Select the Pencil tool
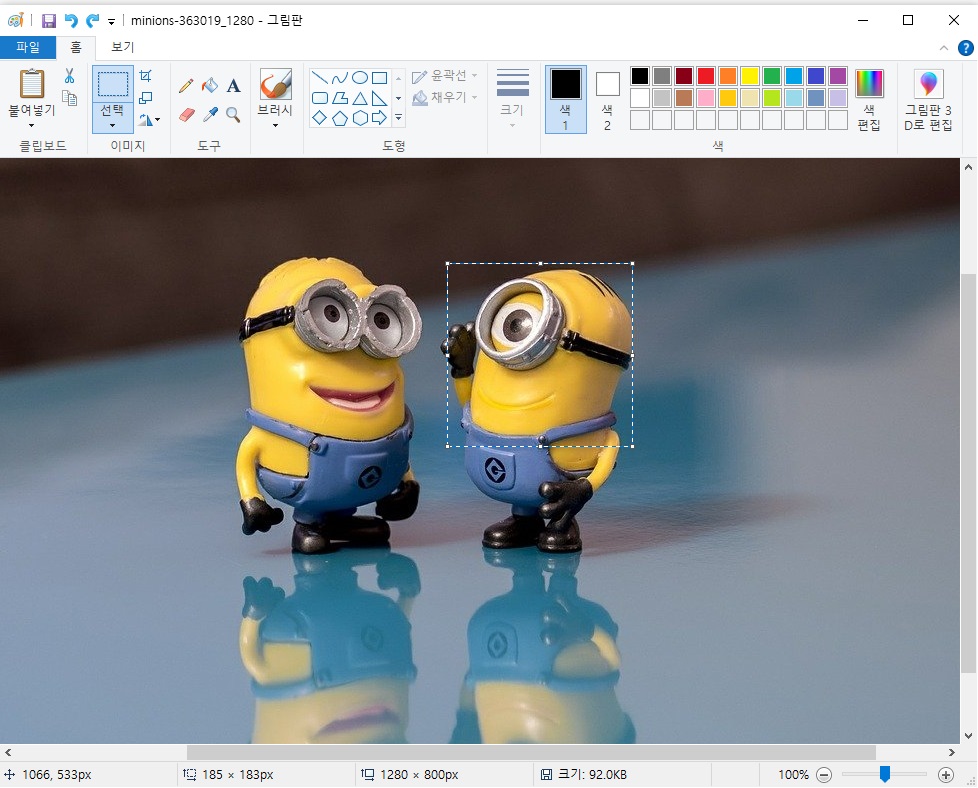 (186, 85)
